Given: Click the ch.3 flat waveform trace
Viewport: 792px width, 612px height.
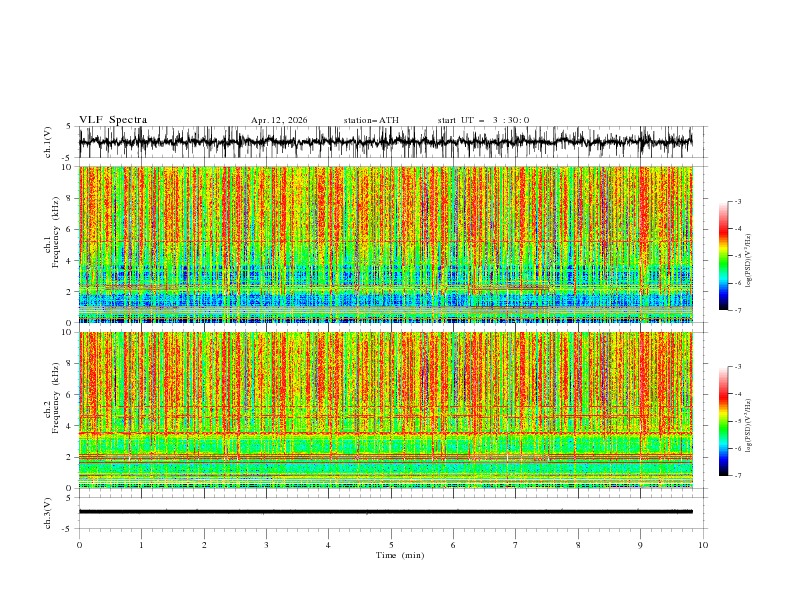Looking at the screenshot, I should coord(385,512).
